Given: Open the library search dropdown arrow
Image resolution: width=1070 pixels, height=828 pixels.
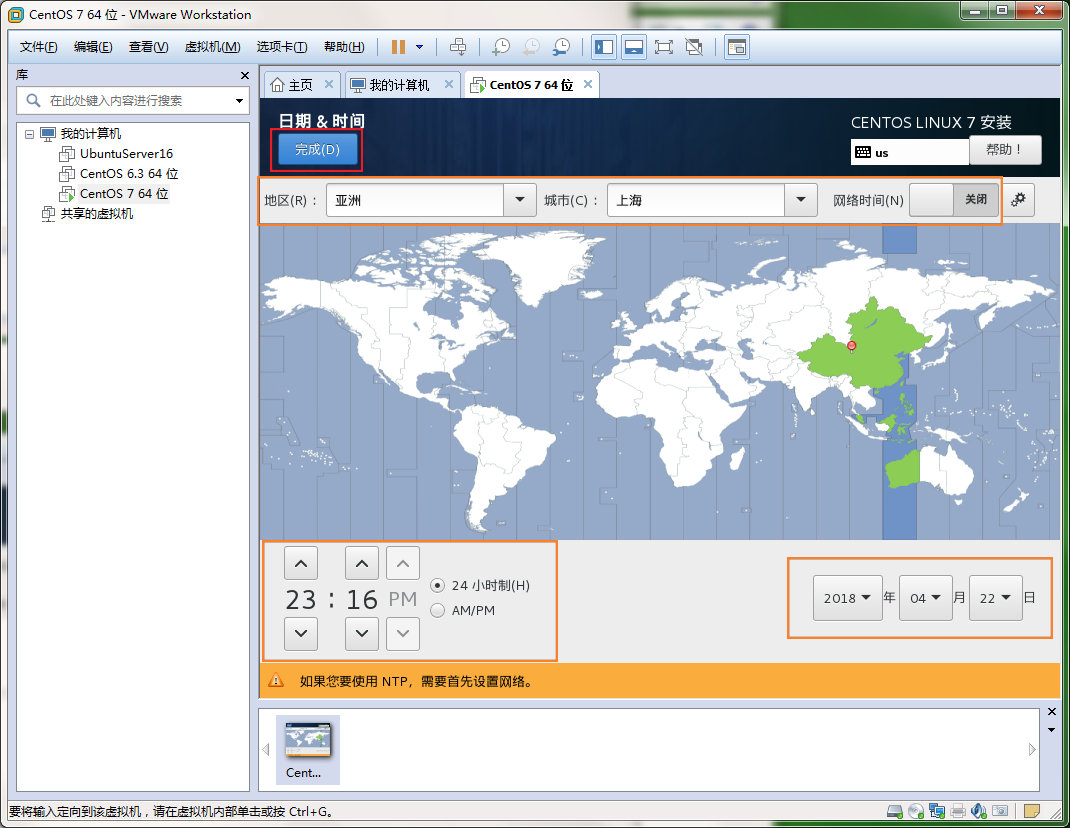Looking at the screenshot, I should pos(240,101).
